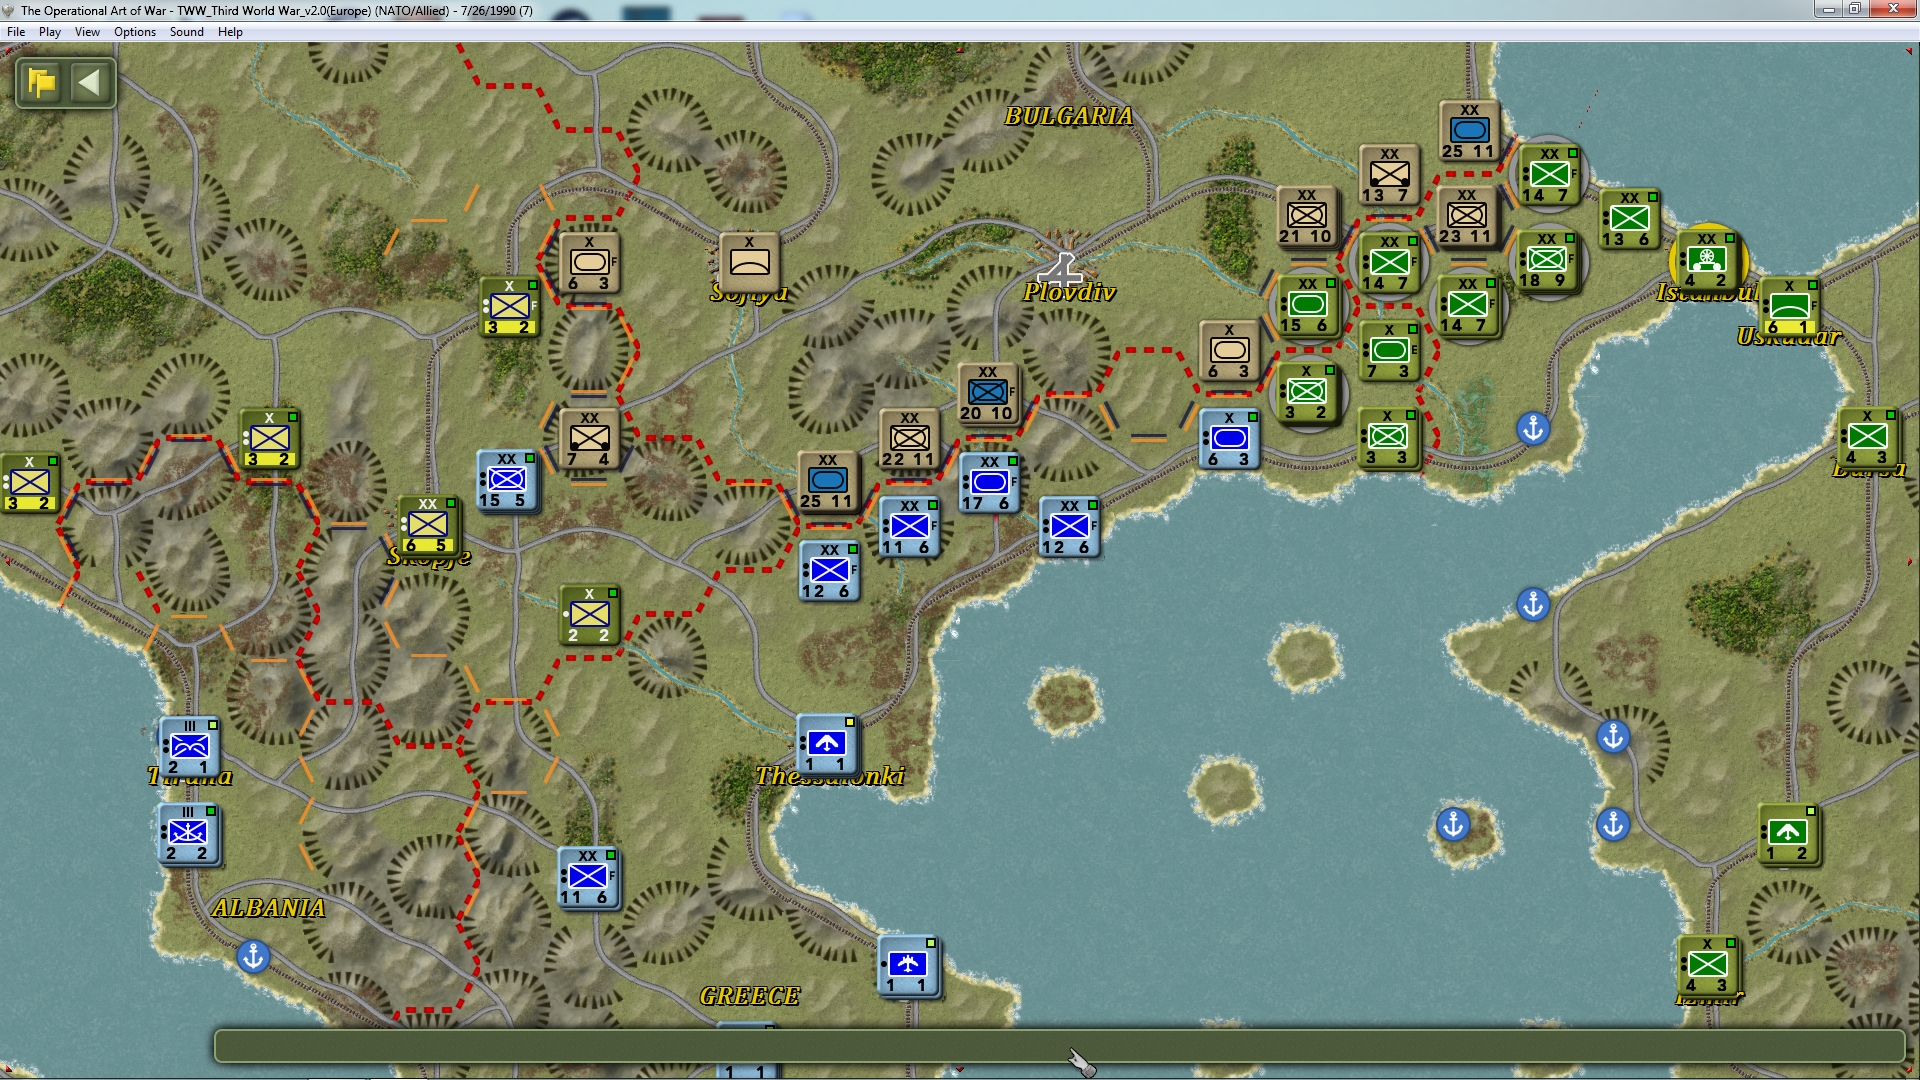Select the tan 20-10 division counter

point(988,393)
